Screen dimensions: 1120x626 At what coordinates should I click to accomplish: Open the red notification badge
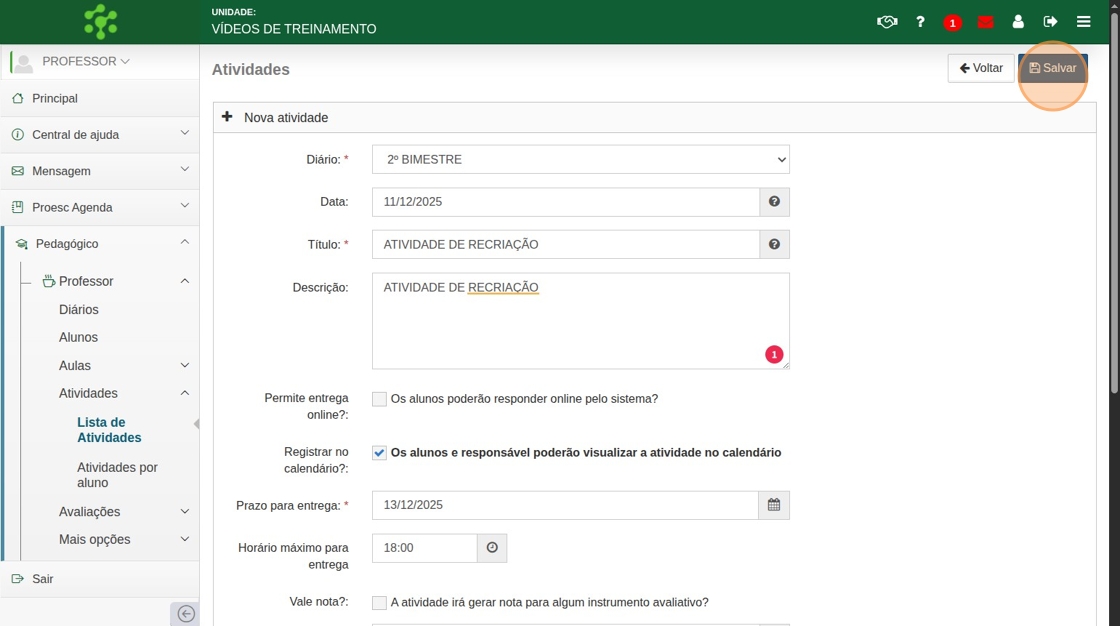[x=952, y=23]
